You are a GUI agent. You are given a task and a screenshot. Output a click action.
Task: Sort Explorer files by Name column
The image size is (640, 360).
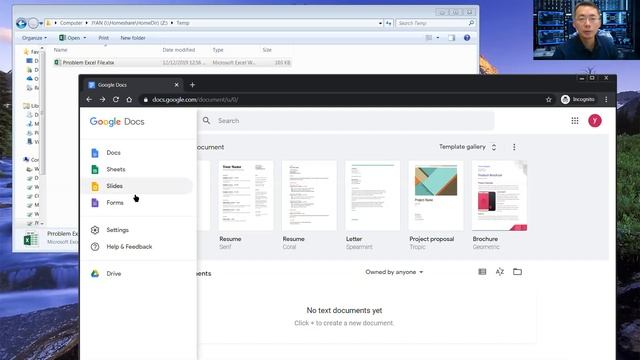click(x=60, y=50)
